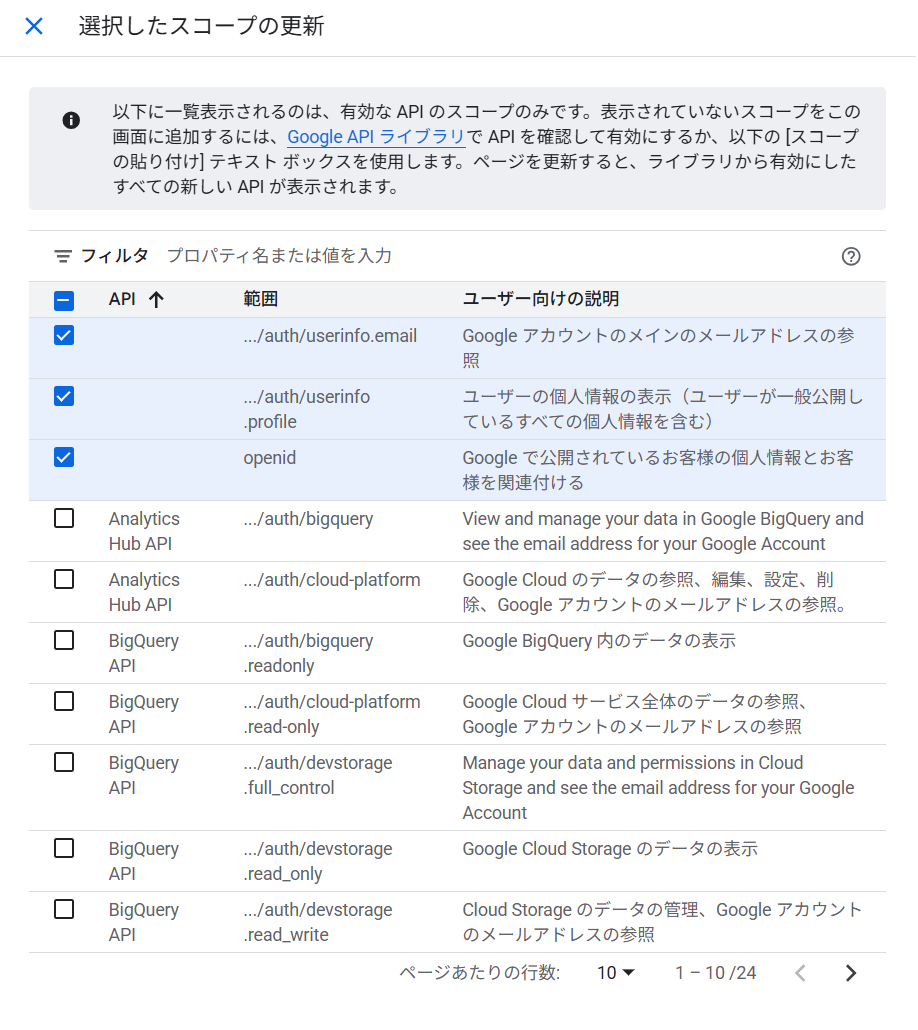
Task: Check the devstorage.full_control scope
Action: pos(64,762)
